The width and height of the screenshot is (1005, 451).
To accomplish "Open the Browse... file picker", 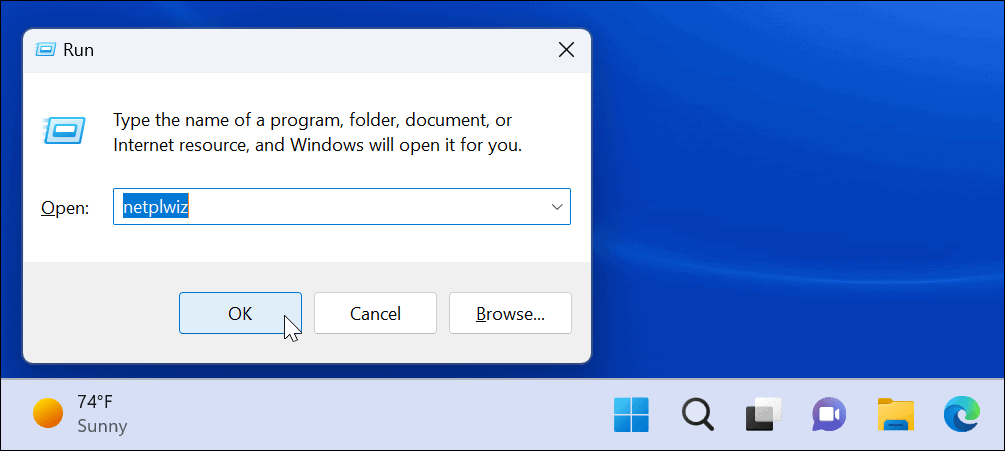I will coord(510,313).
